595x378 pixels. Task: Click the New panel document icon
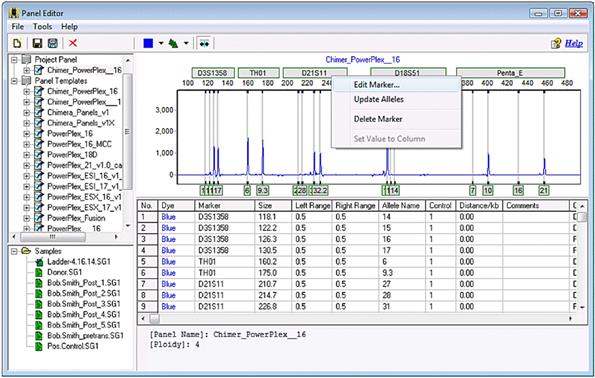click(x=17, y=43)
